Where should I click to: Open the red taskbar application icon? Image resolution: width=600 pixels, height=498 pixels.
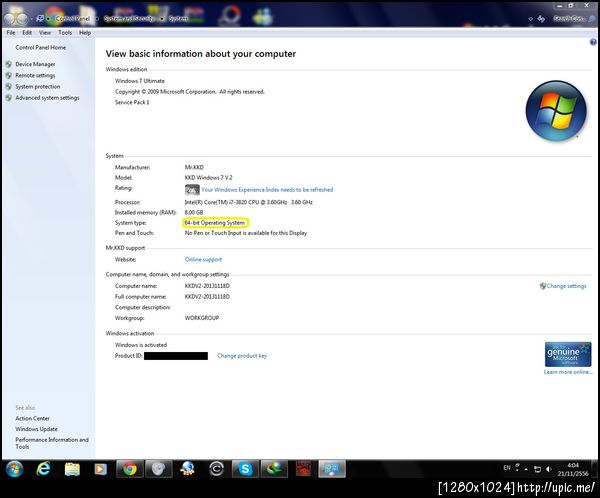(303, 469)
